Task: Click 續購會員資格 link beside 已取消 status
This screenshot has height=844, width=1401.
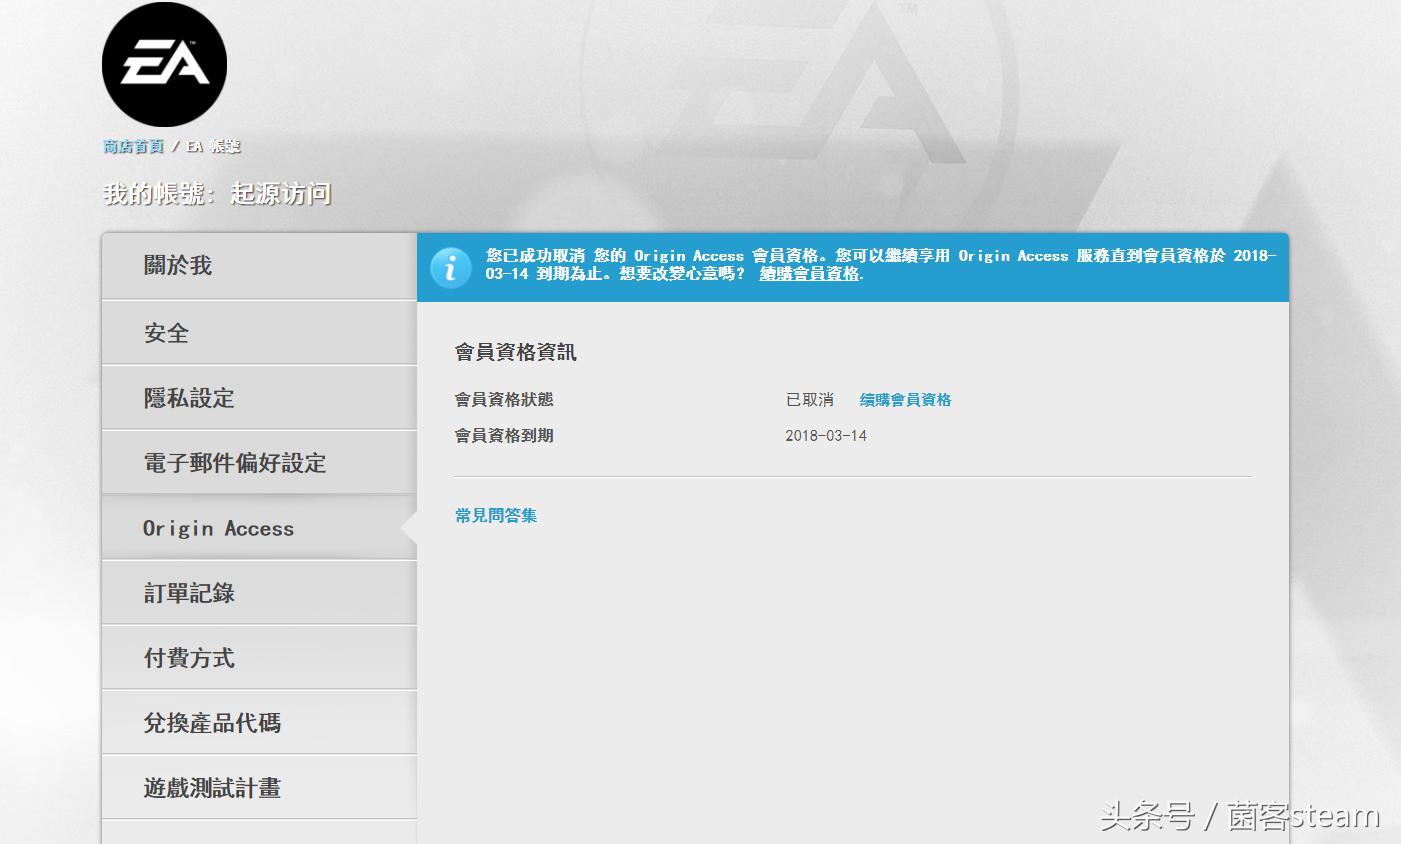Action: [x=905, y=400]
